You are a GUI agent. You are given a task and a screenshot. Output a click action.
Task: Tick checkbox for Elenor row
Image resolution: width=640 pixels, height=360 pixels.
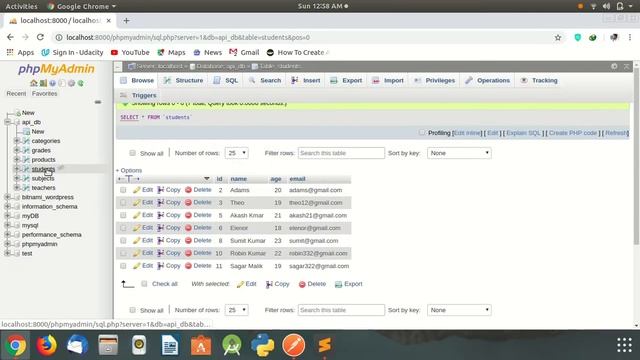[x=123, y=228]
